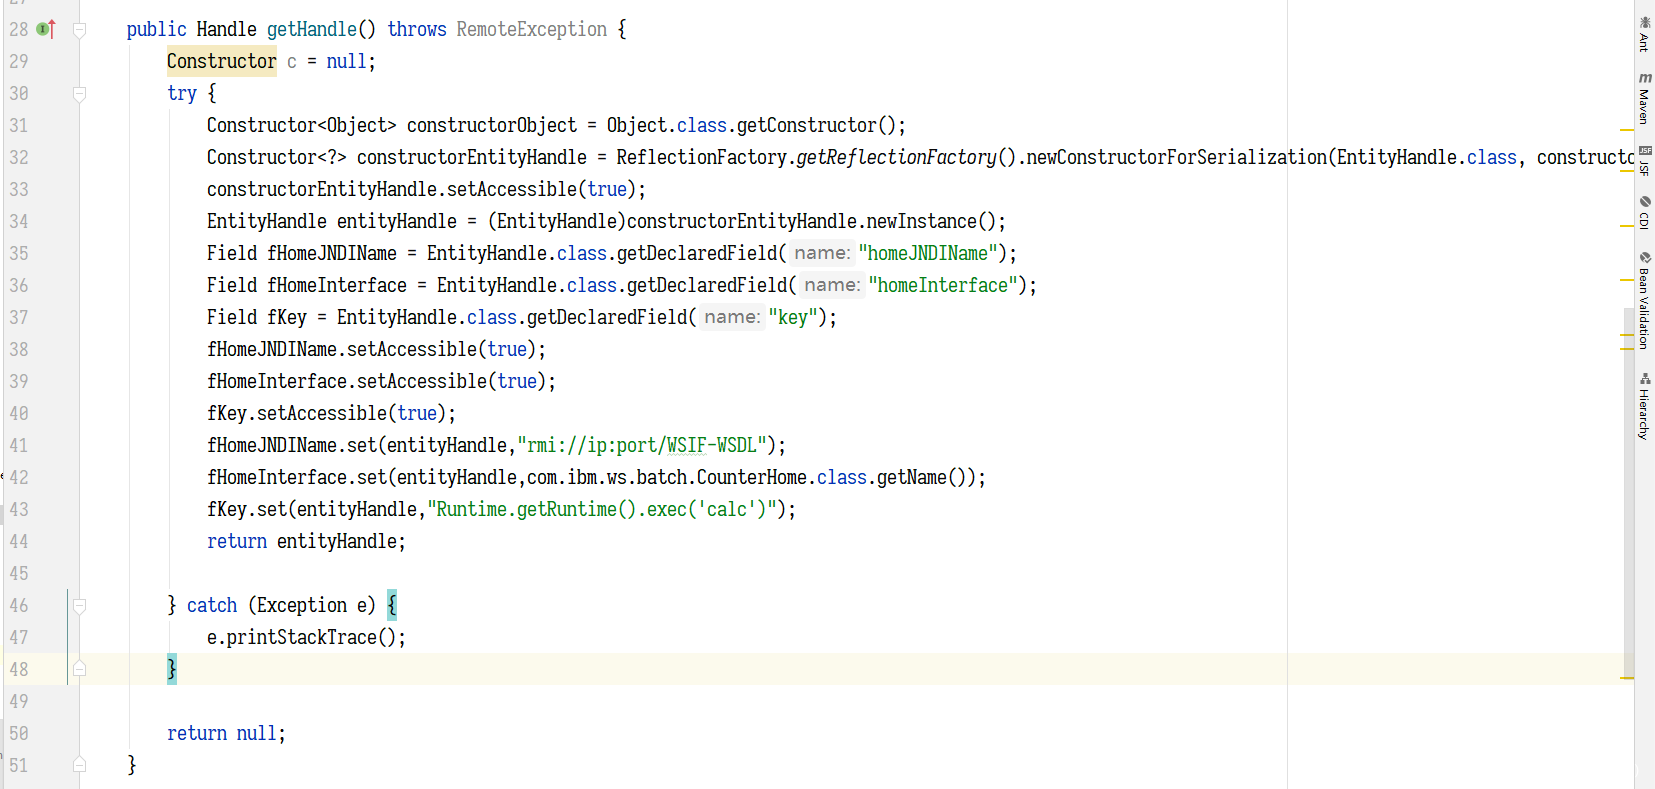Click the implements-method gutter icon on line 28
Image resolution: width=1655 pixels, height=789 pixels.
46,29
